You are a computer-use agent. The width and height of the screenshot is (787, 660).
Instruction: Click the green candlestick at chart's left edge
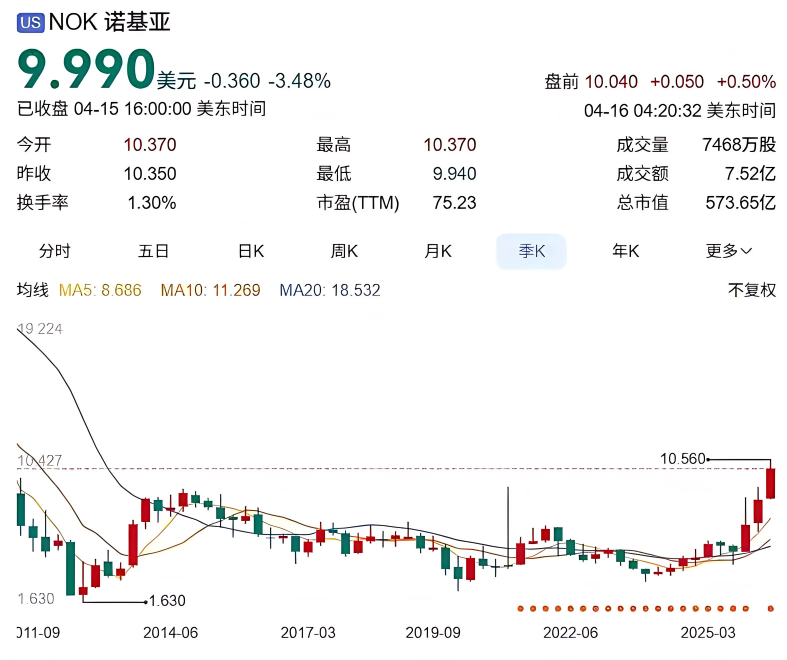[x=20, y=508]
